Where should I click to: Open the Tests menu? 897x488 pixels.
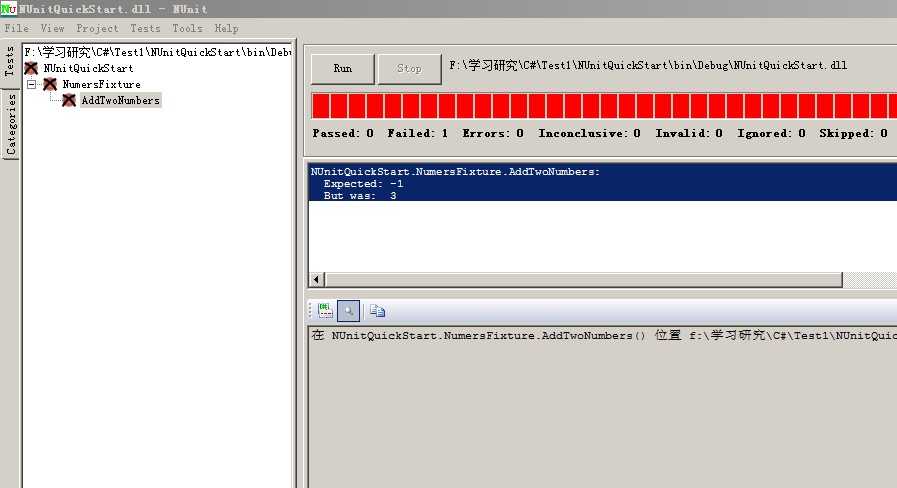click(x=145, y=28)
